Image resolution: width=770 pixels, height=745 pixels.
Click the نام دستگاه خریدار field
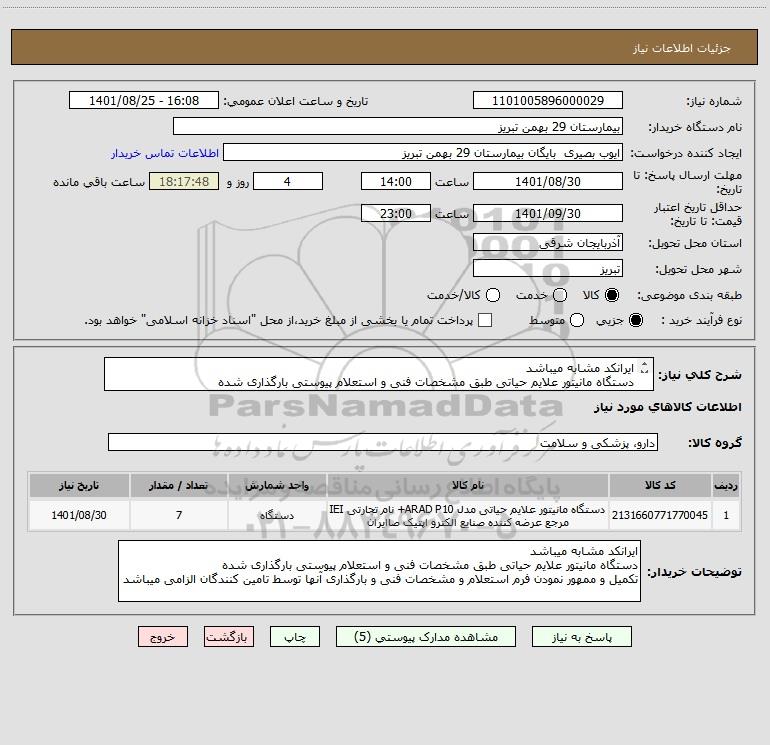tap(398, 126)
